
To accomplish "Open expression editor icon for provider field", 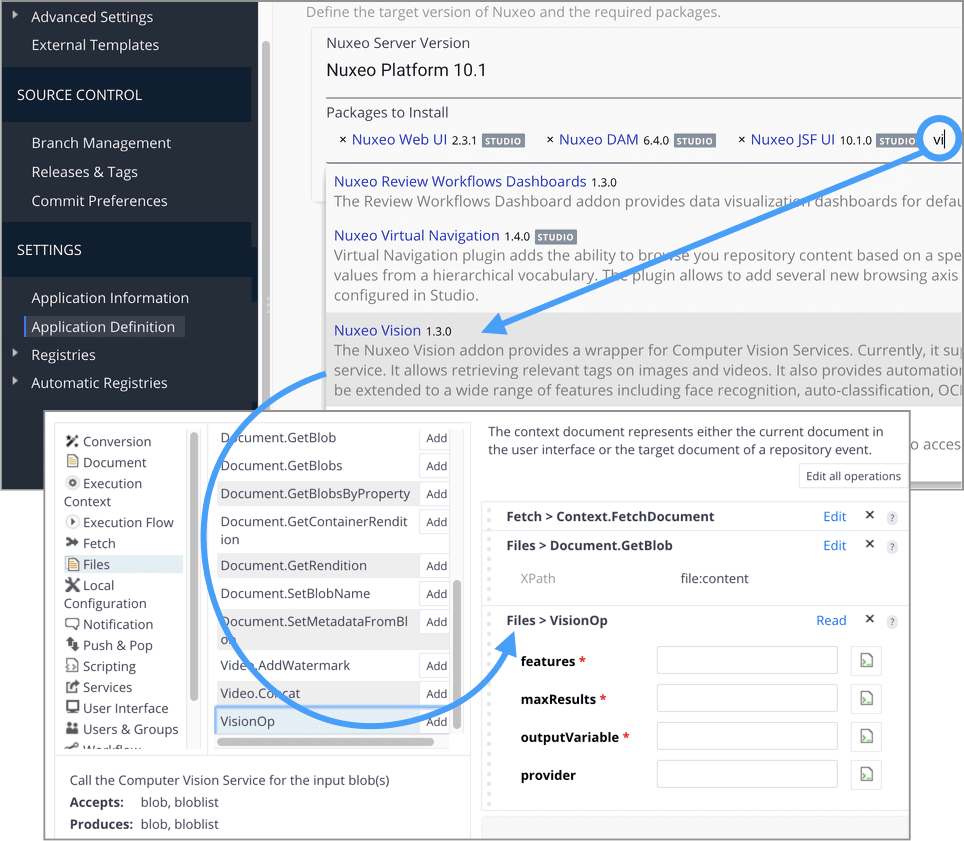I will point(866,775).
